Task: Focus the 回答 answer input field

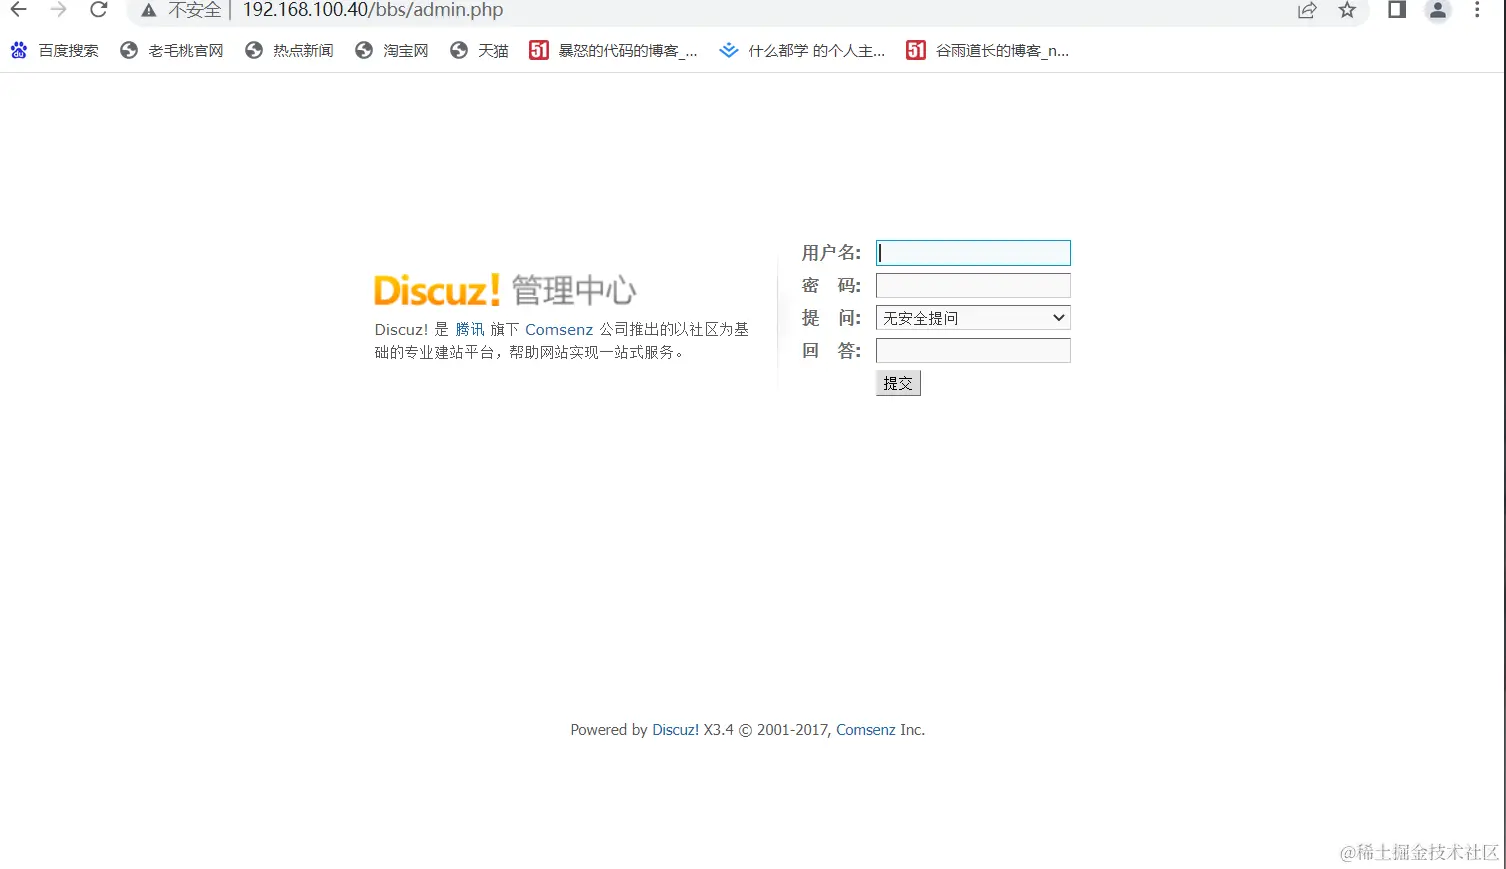Action: (973, 350)
